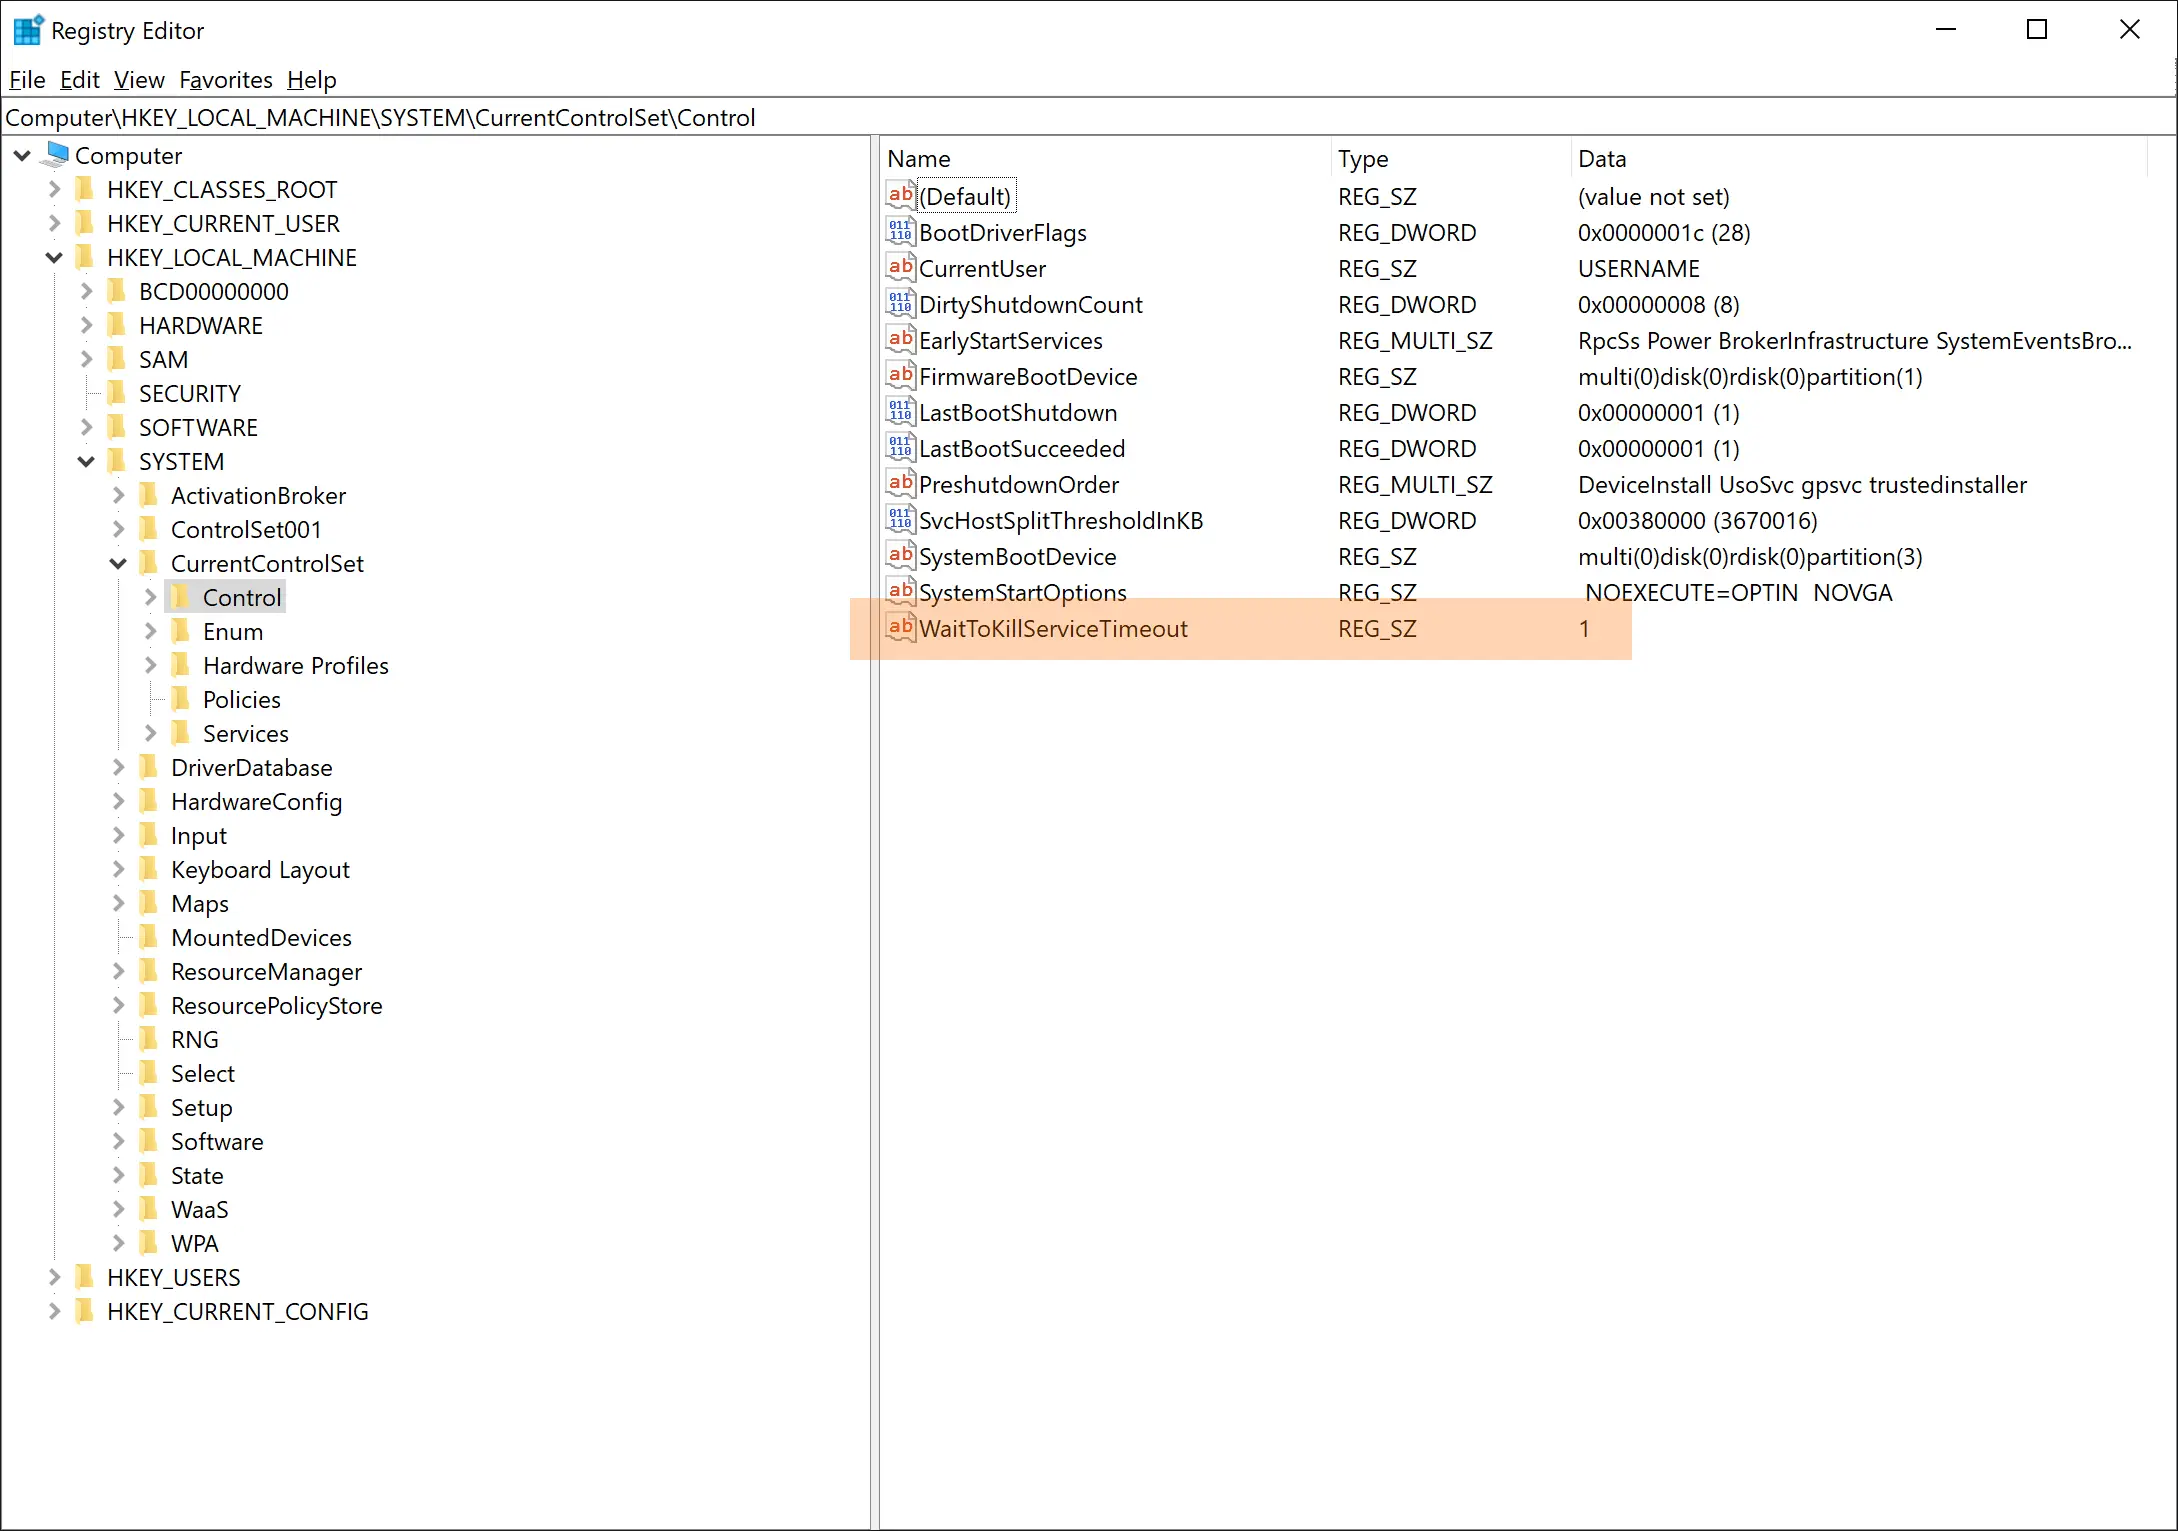Viewport: 2178px width, 1531px height.
Task: Collapse the CurrentControlSet tree node
Action: coord(118,563)
